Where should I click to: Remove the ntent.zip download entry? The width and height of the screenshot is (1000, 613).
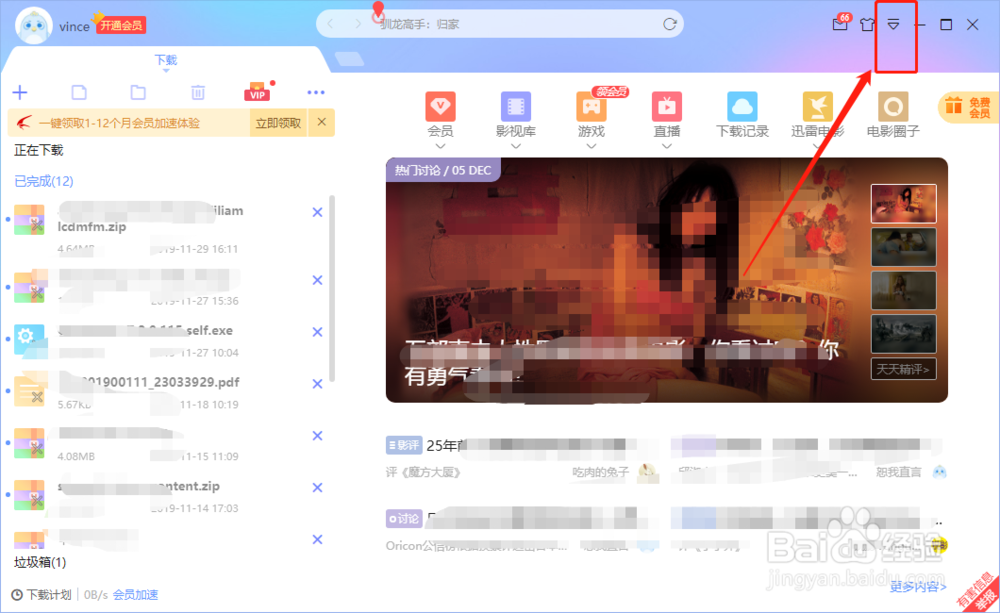[317, 487]
